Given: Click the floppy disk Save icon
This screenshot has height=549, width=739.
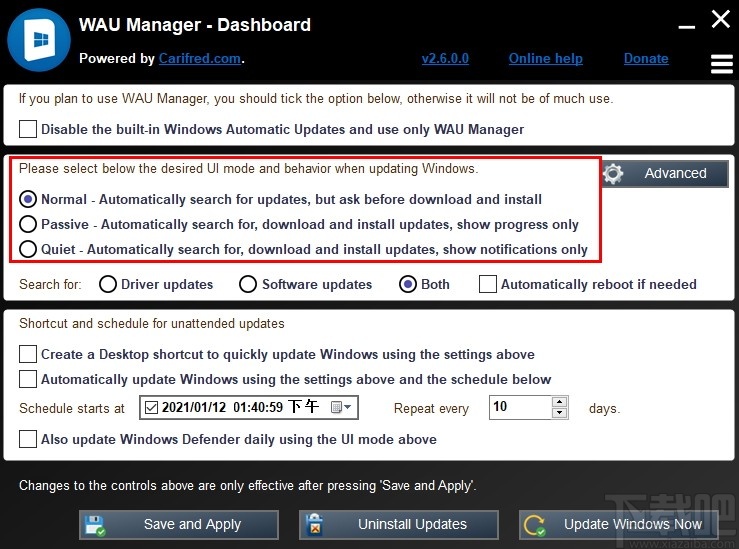Looking at the screenshot, I should click(95, 525).
